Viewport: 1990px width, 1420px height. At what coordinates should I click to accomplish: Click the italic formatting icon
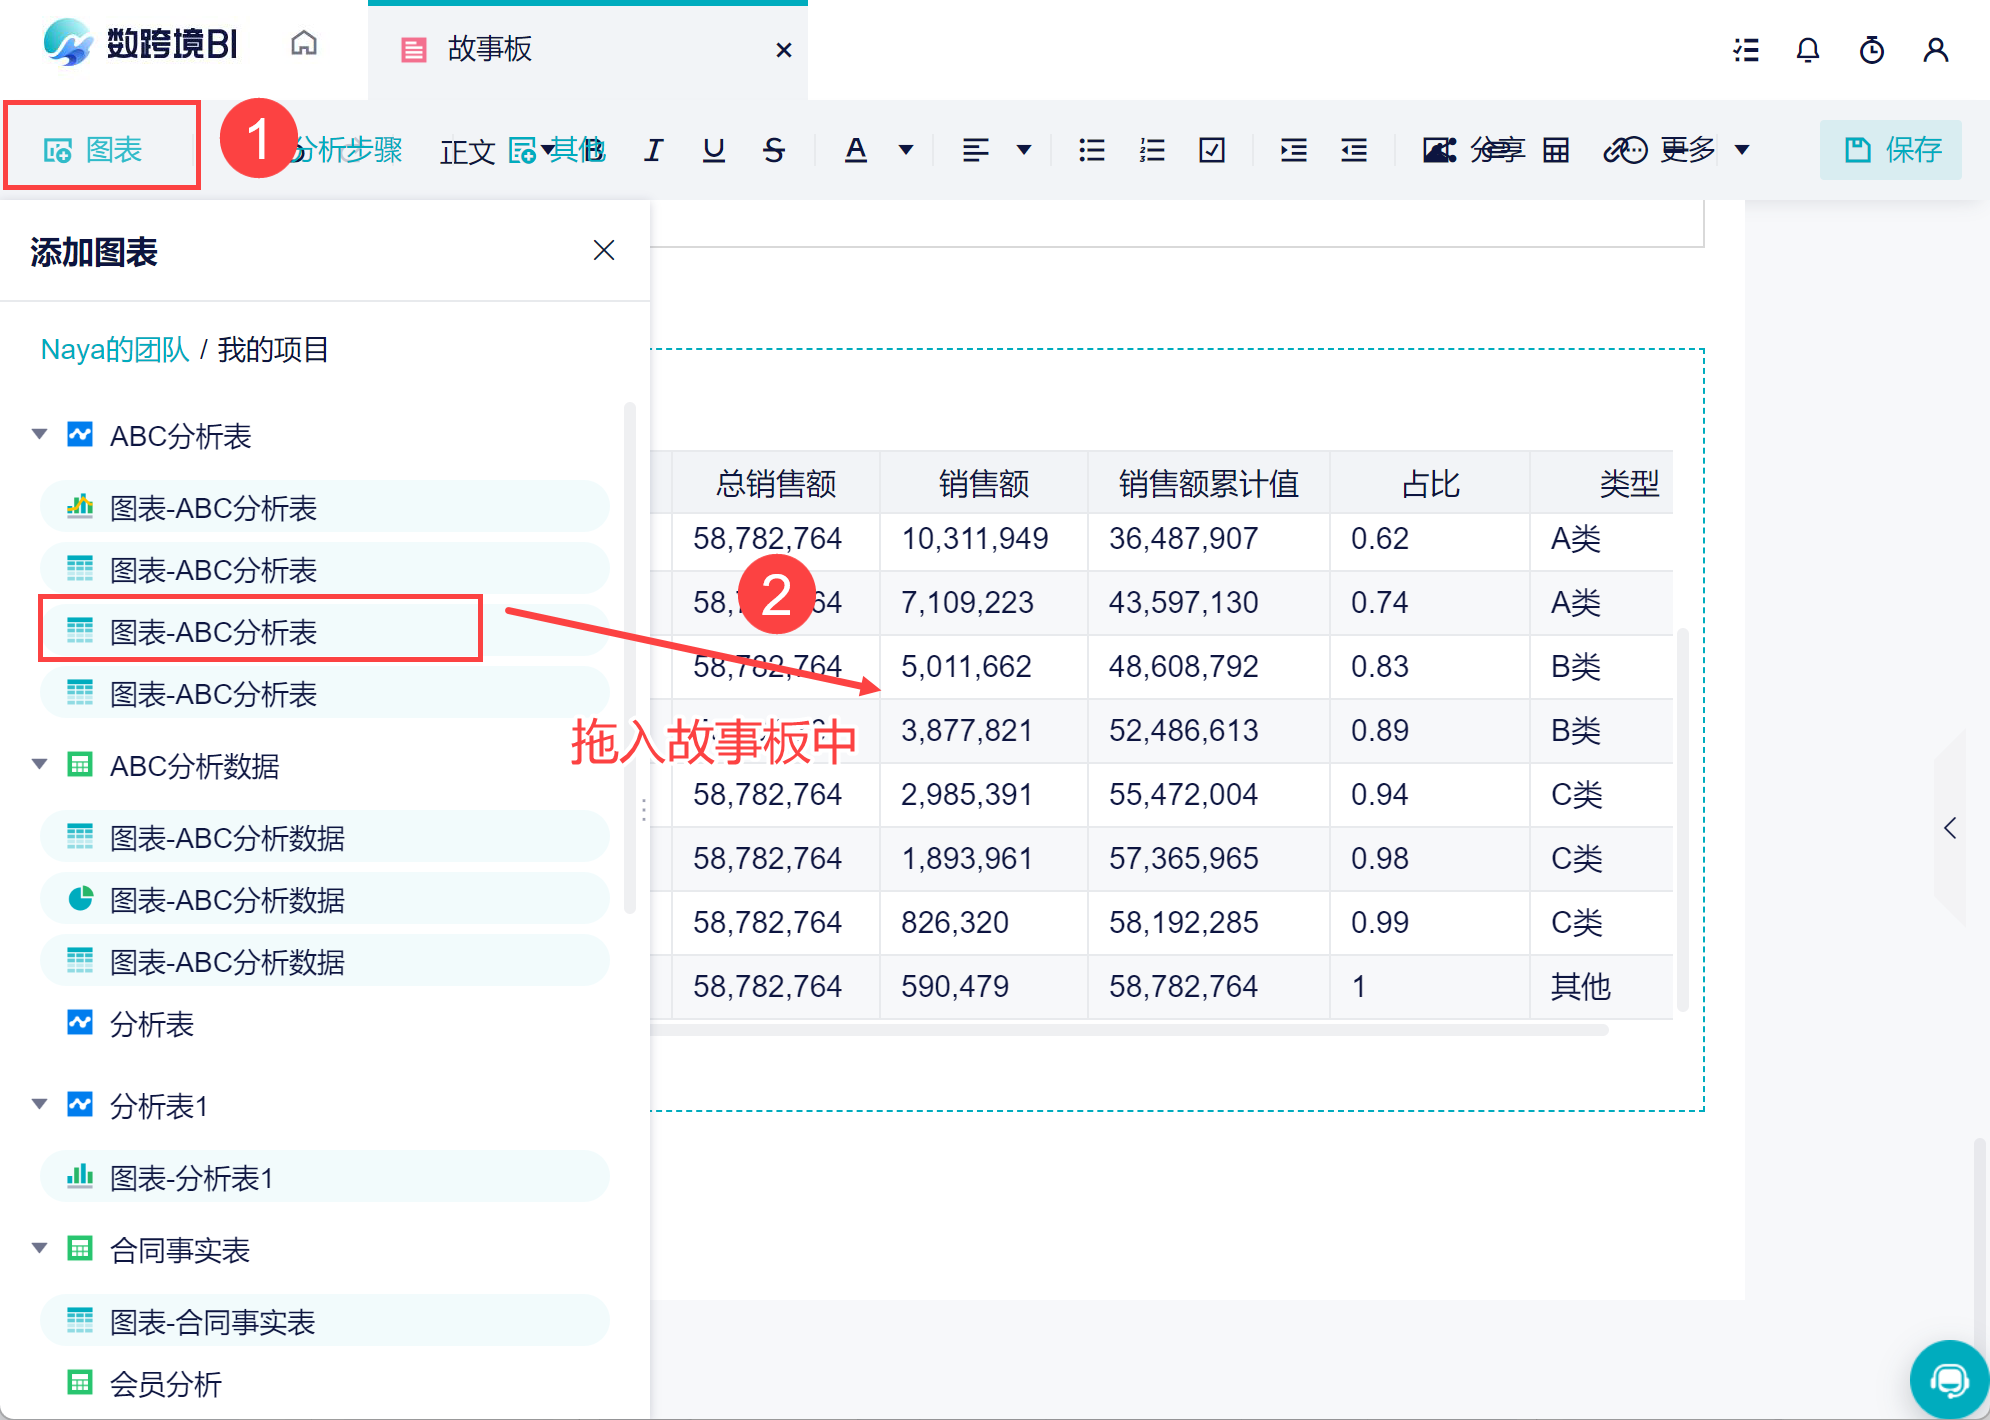[x=653, y=150]
